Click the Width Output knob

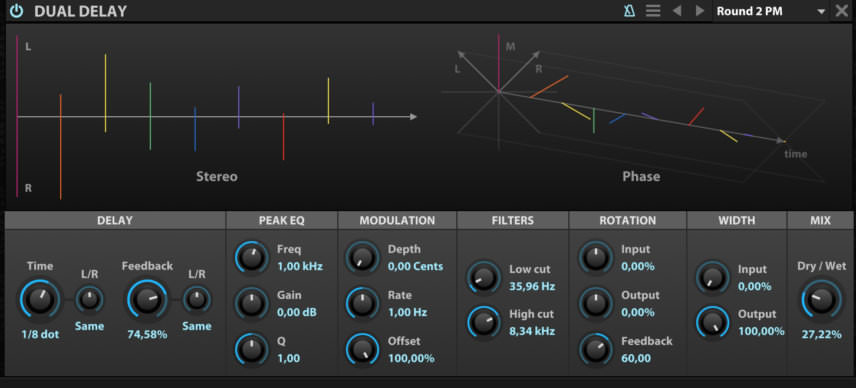click(713, 323)
